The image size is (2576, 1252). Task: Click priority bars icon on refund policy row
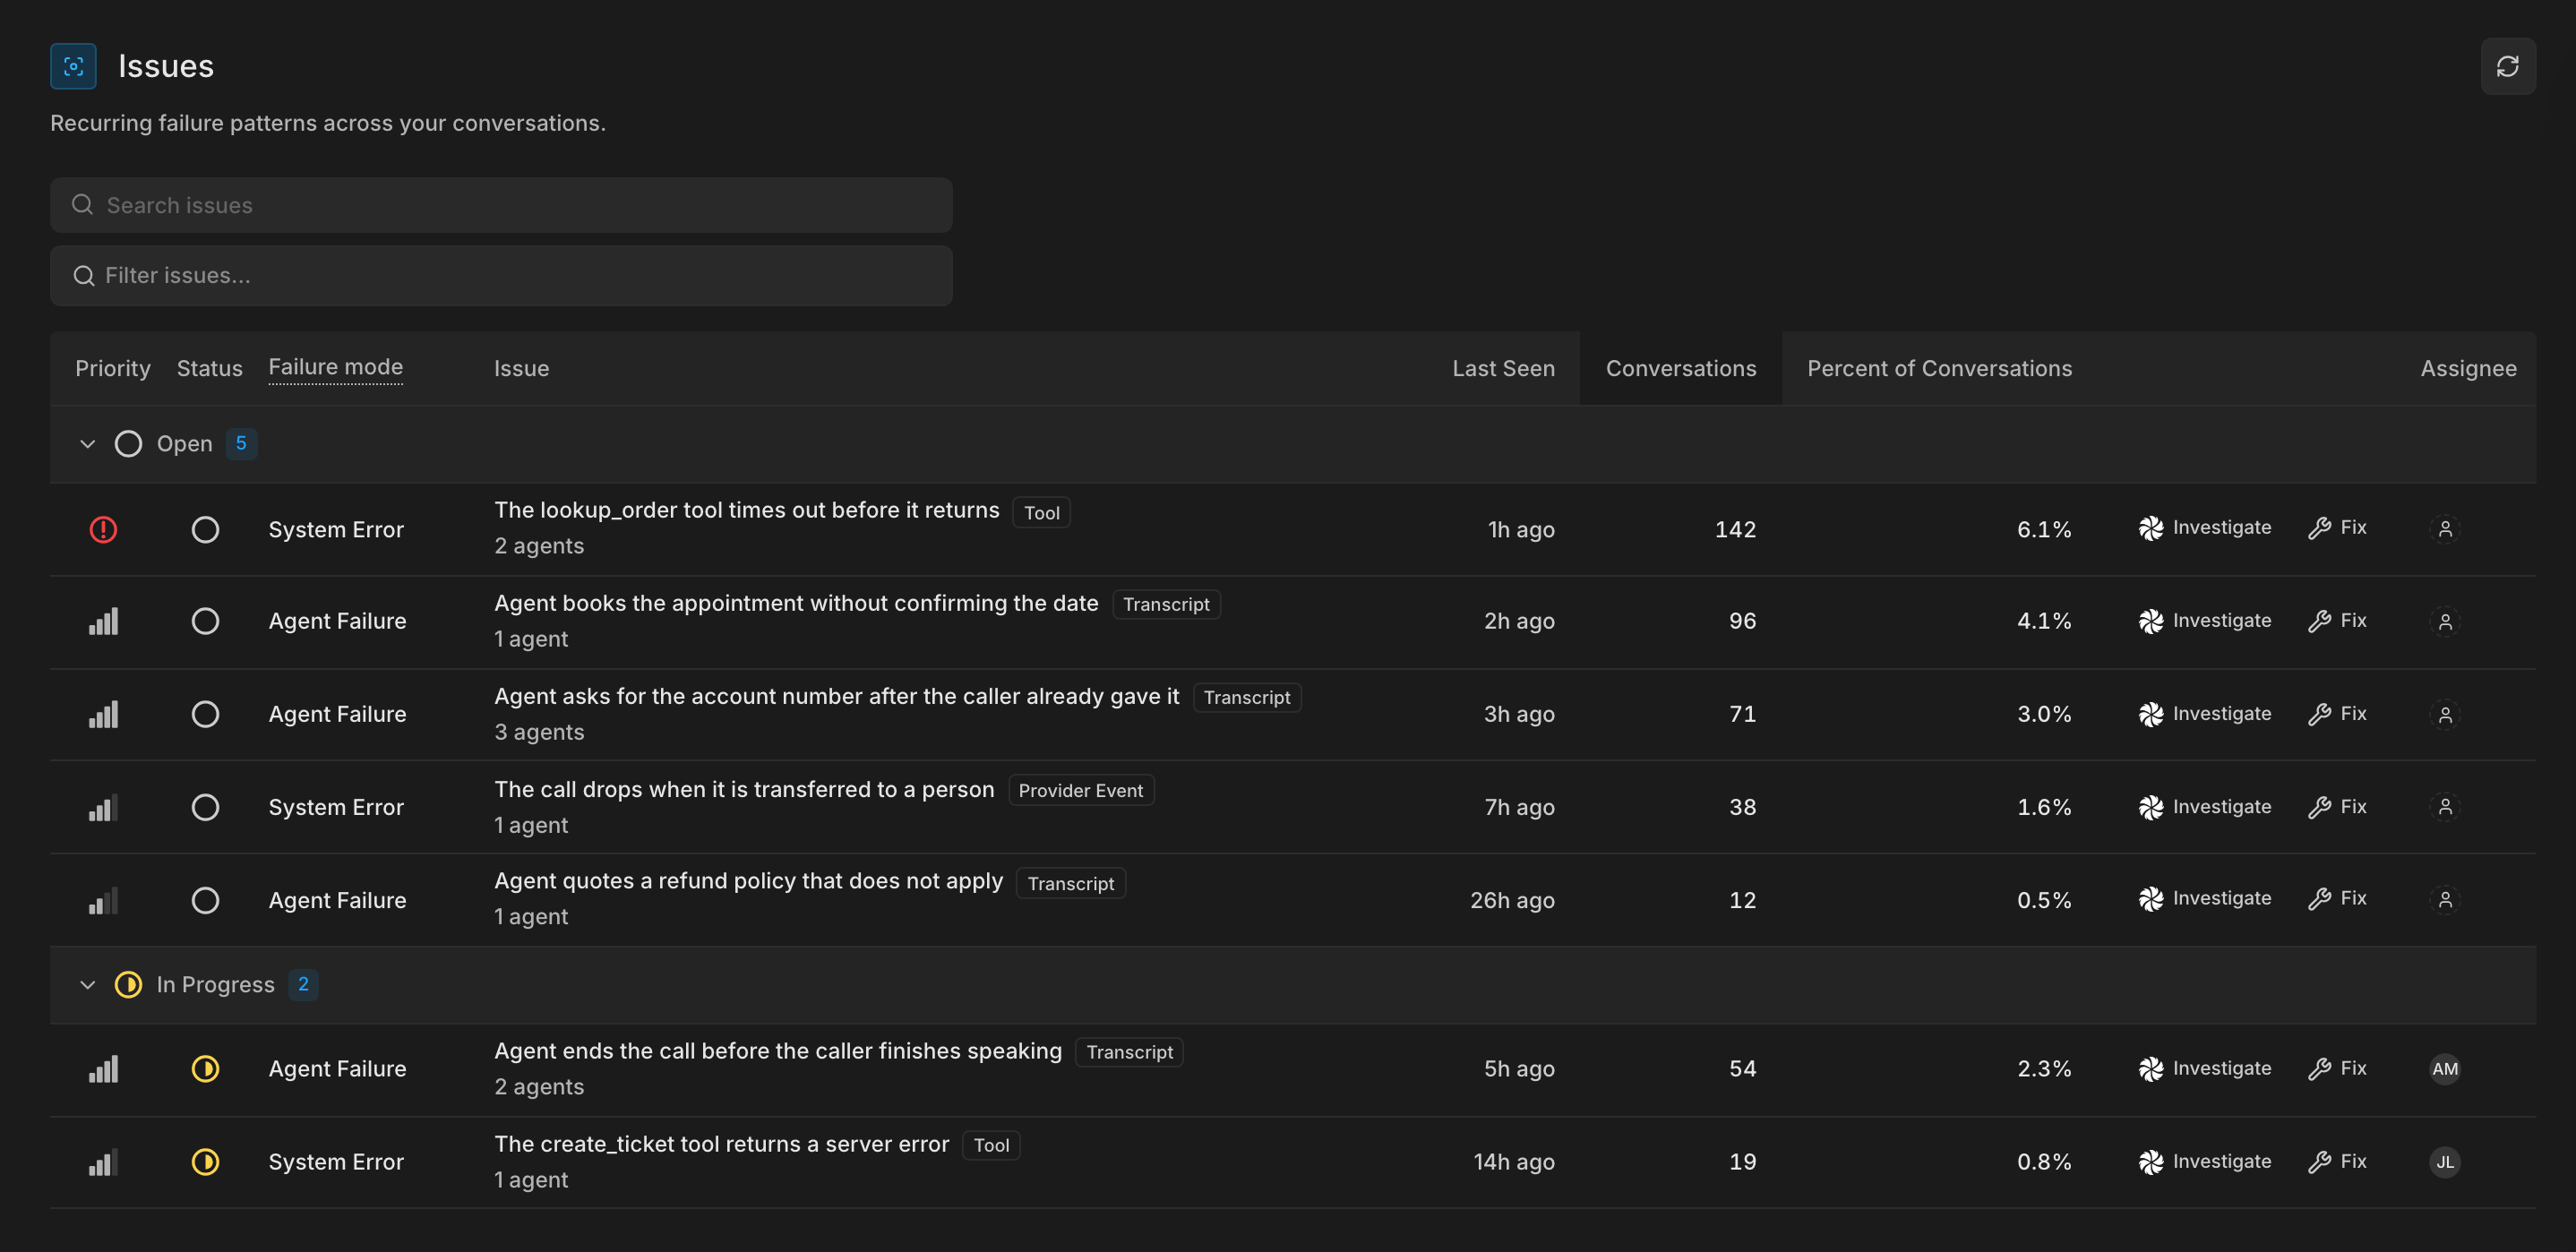(x=103, y=900)
